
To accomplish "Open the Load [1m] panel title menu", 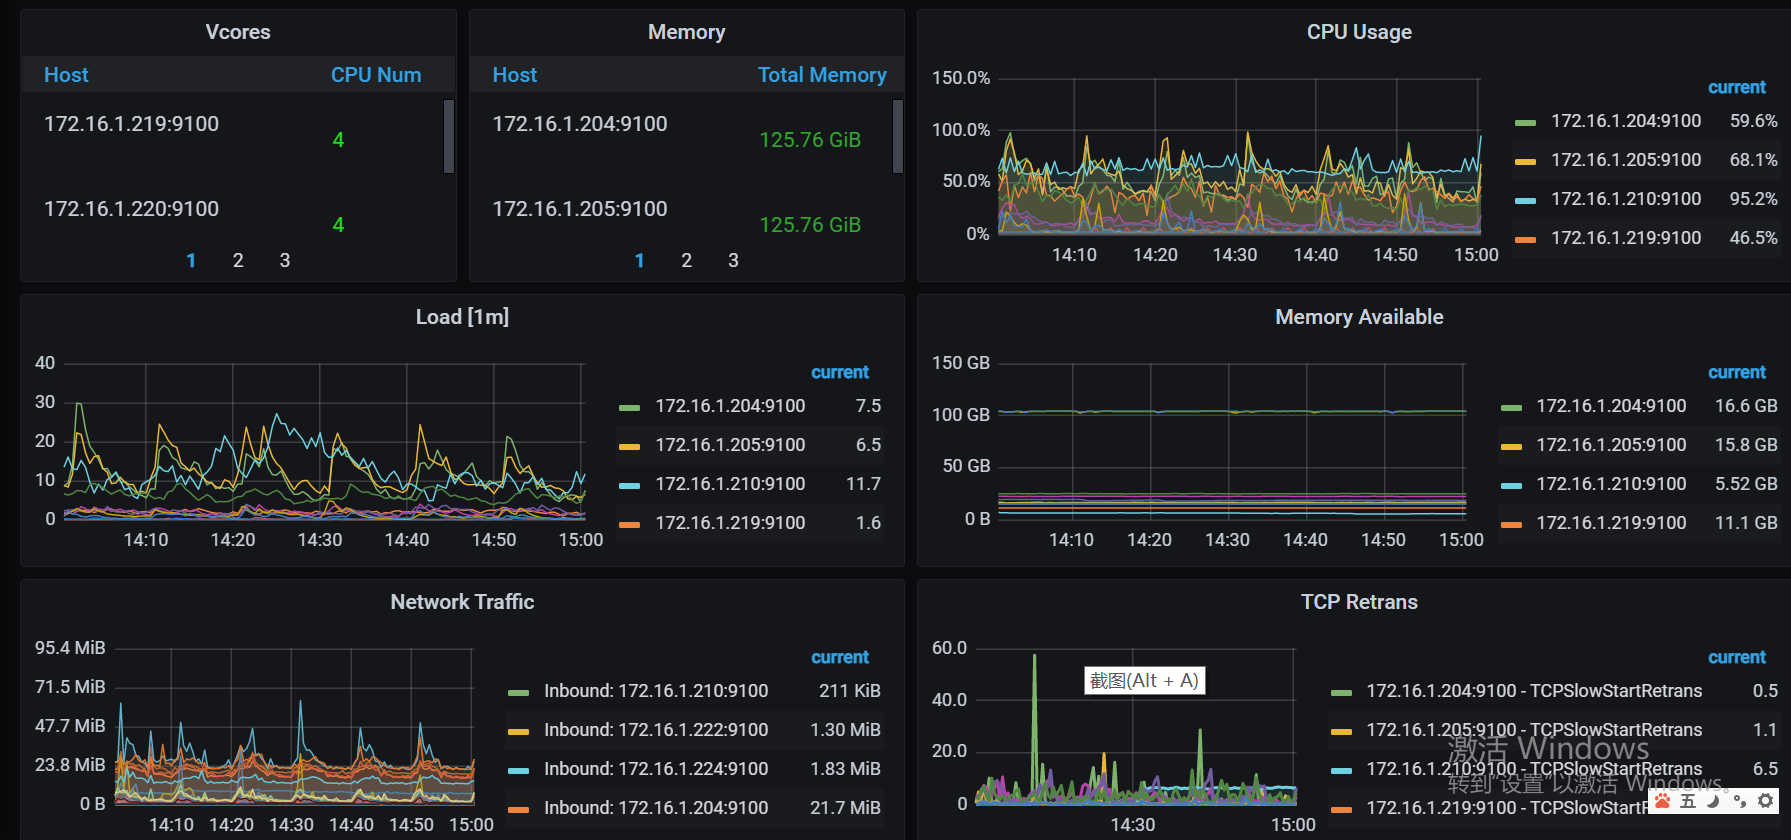I will click(x=462, y=317).
